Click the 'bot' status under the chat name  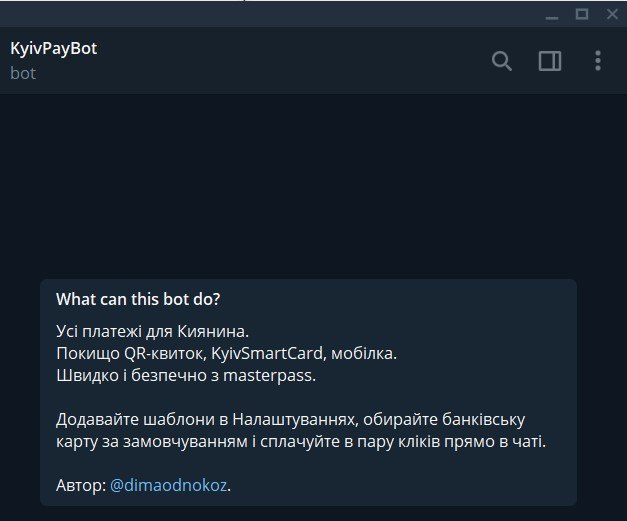tap(23, 74)
